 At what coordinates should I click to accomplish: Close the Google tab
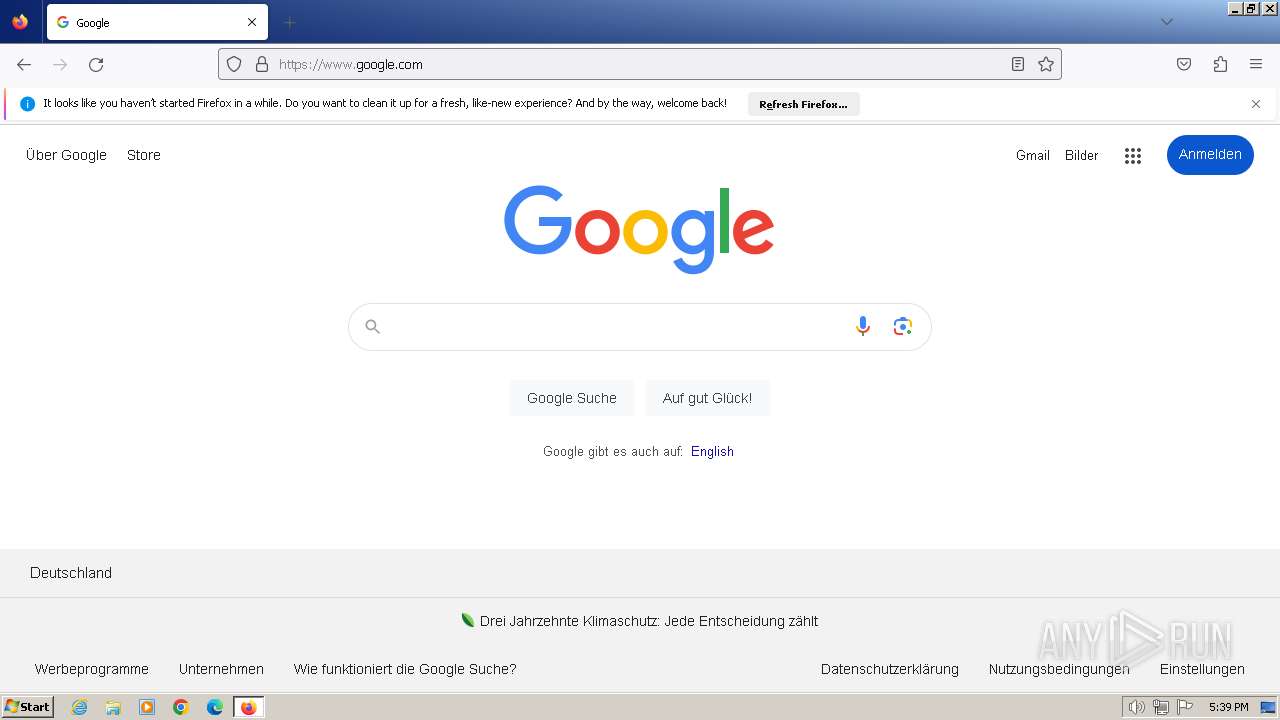click(x=252, y=22)
